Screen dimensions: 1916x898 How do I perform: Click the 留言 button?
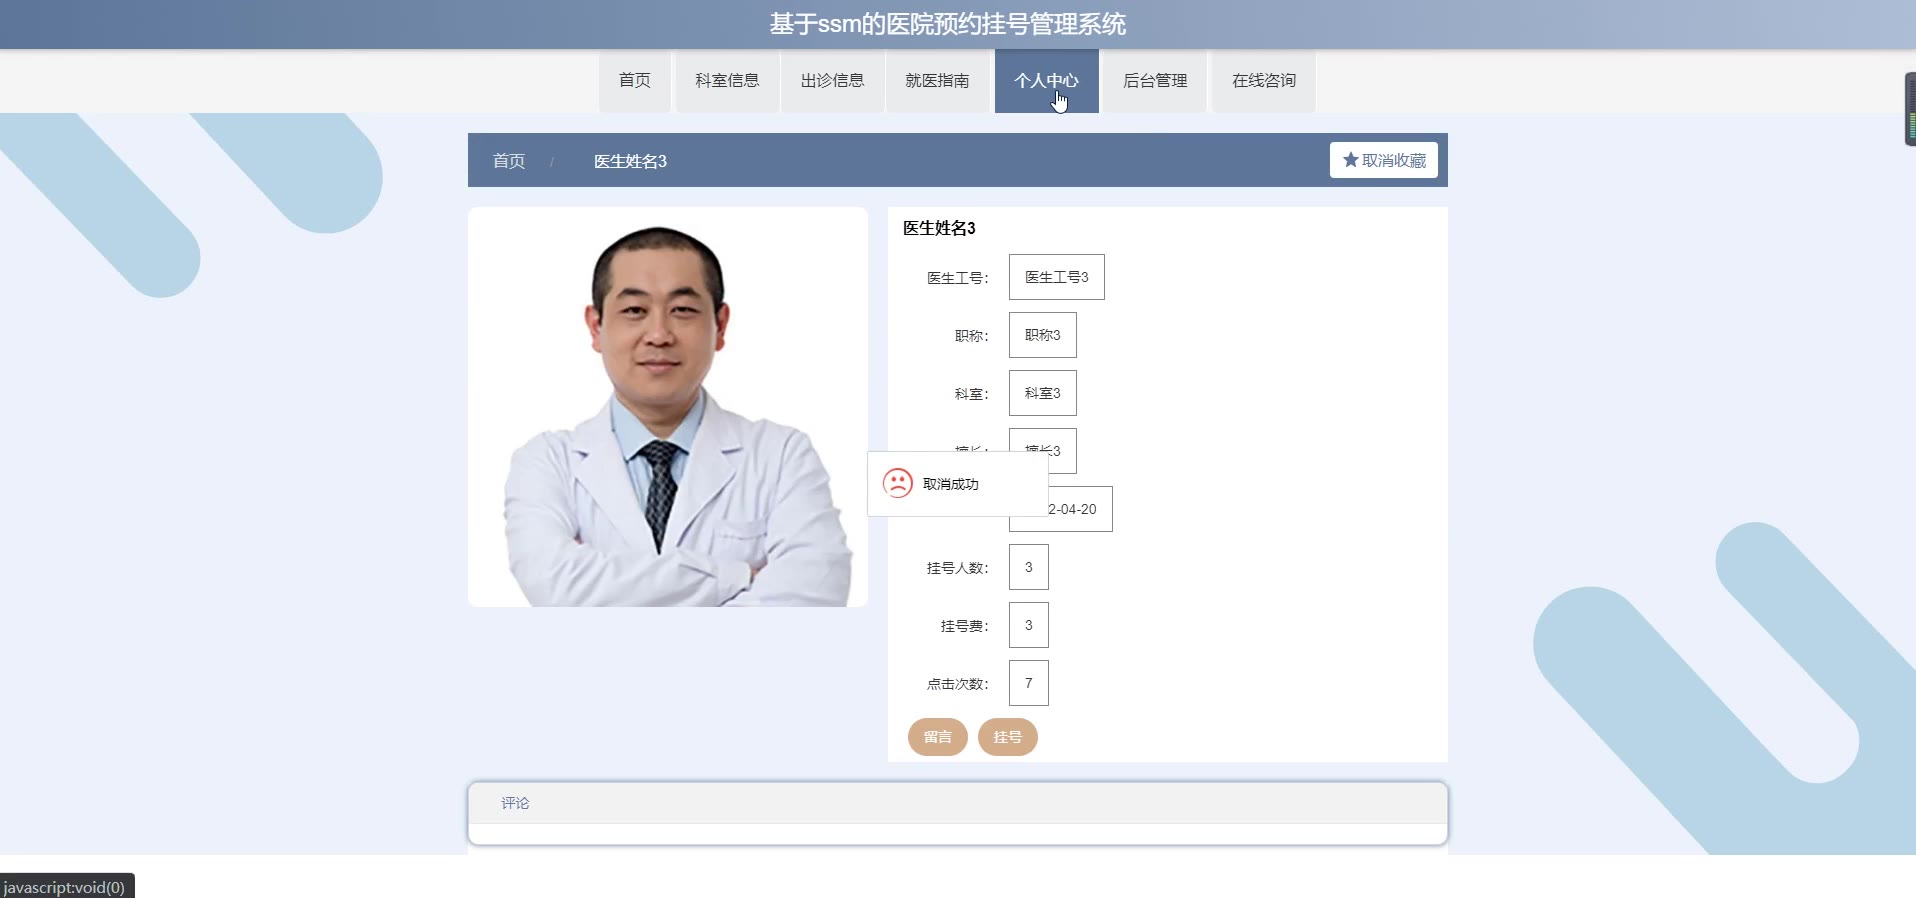click(x=938, y=737)
